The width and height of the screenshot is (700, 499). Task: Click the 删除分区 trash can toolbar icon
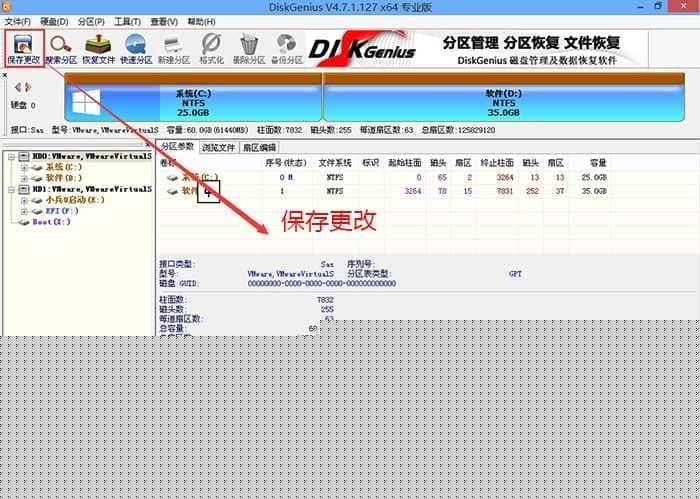(249, 49)
